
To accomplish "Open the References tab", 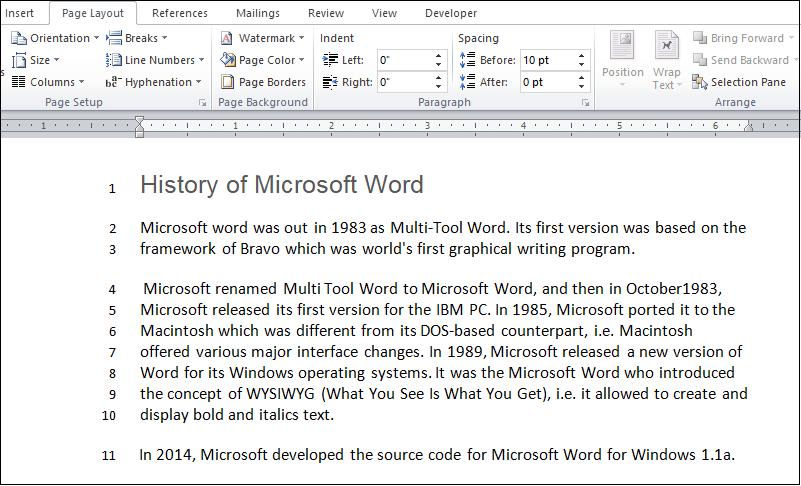I will coord(180,13).
